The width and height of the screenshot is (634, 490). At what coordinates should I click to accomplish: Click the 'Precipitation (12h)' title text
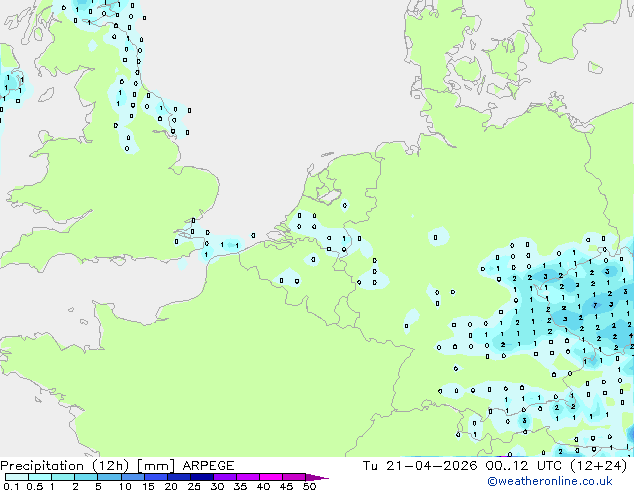[65, 466]
